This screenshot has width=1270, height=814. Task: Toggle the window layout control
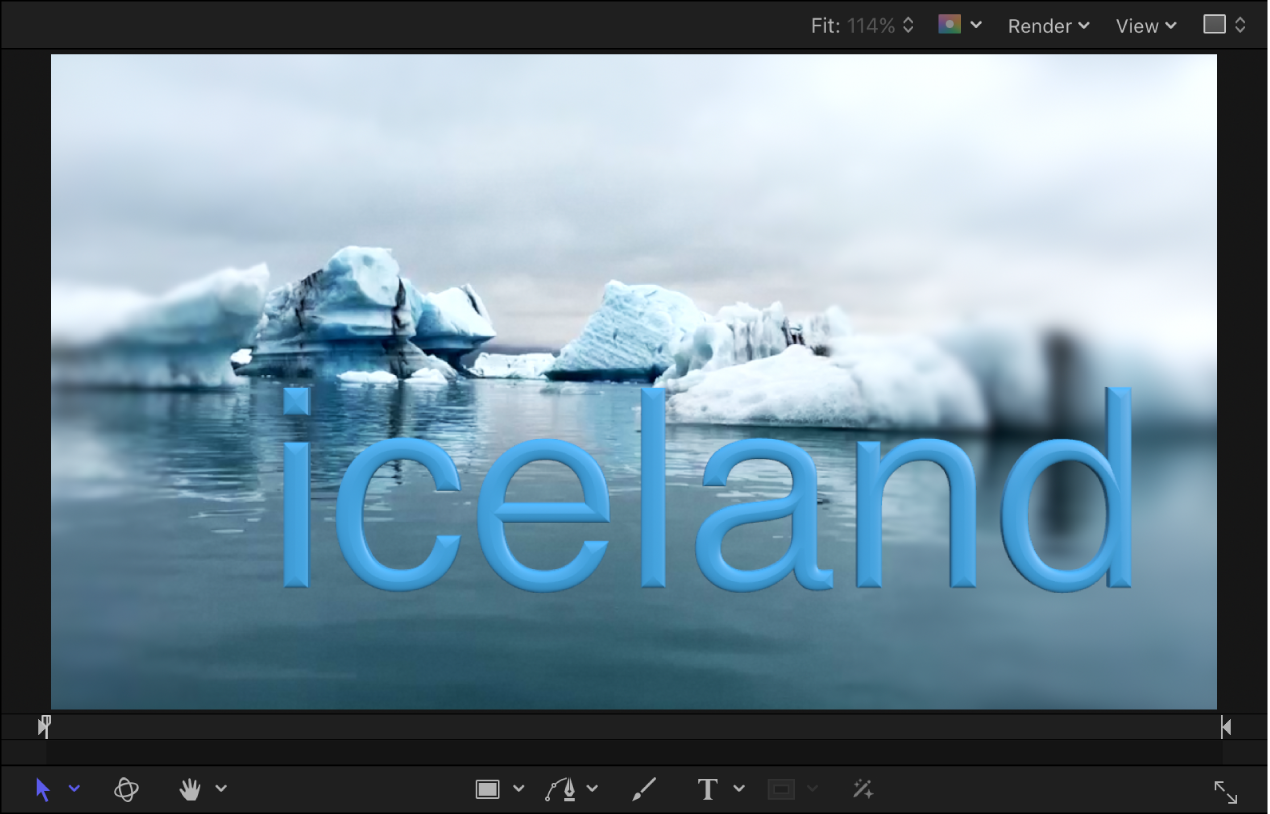1222,22
